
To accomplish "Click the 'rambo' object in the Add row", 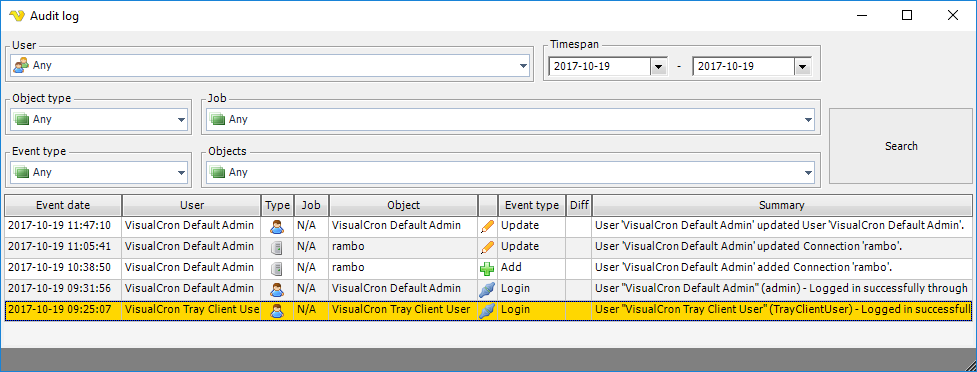I will point(348,268).
